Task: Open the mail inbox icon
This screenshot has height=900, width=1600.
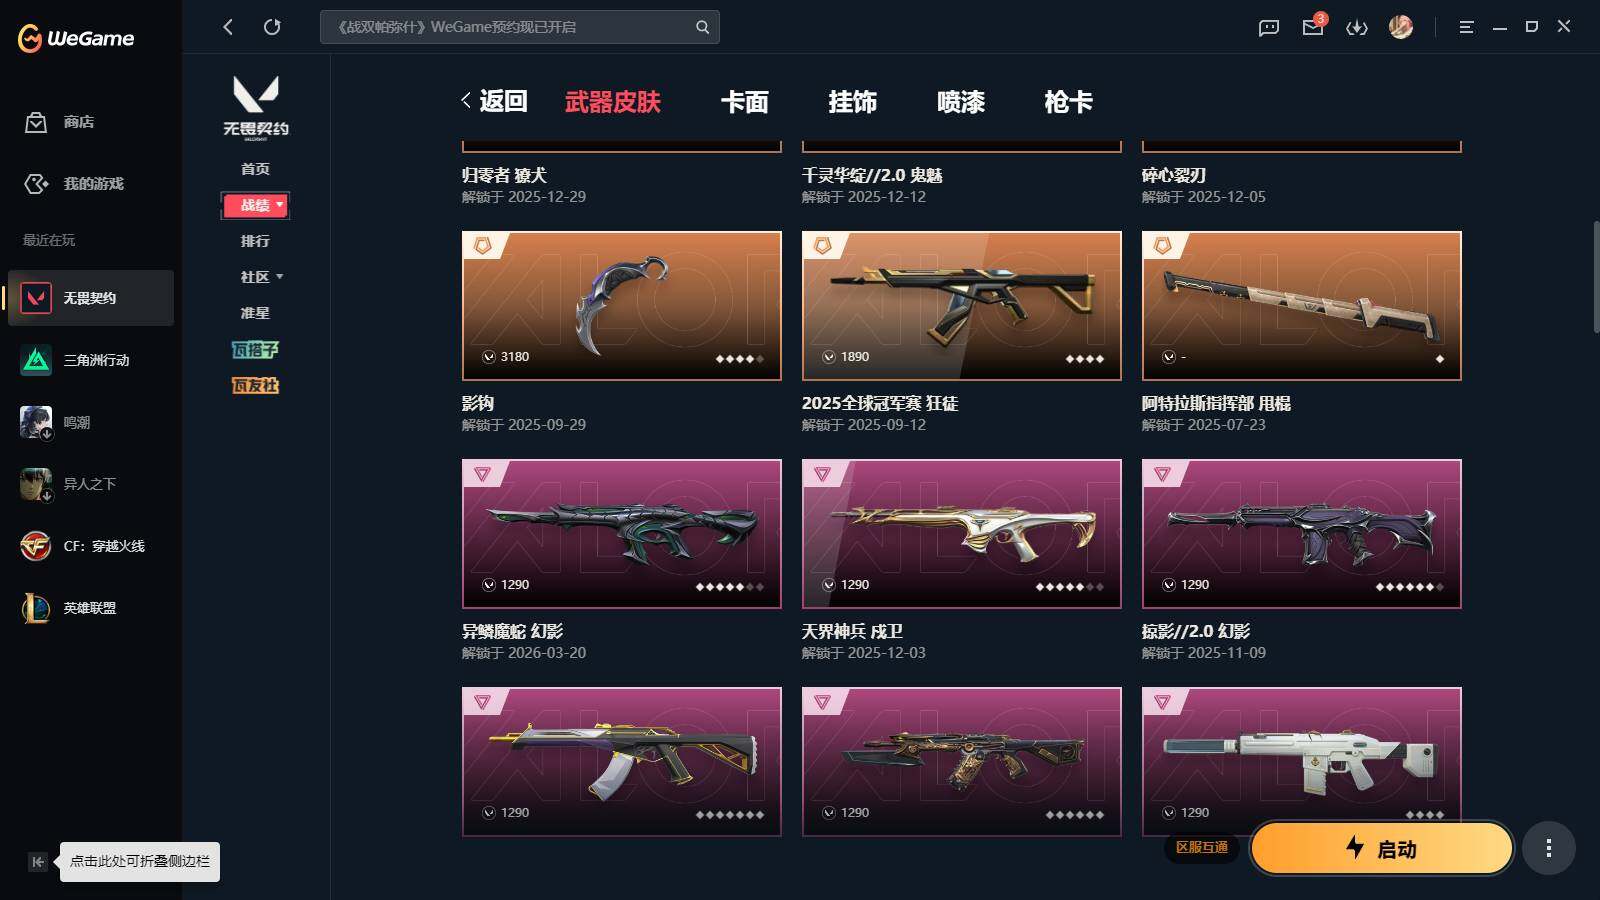Action: tap(1313, 27)
